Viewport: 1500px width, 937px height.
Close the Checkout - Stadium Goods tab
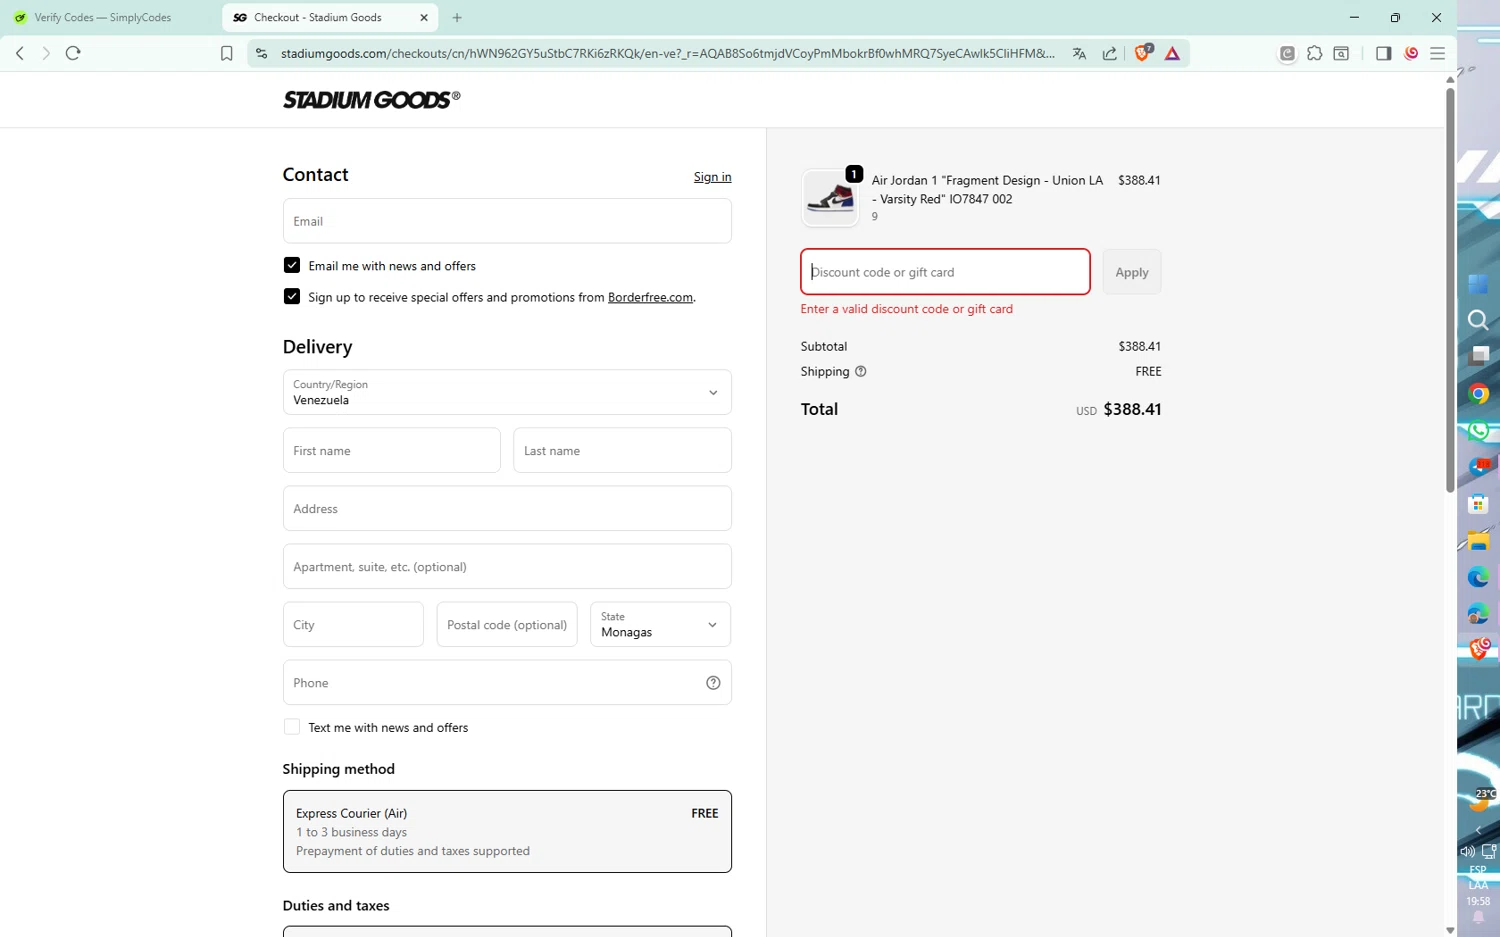coord(424,17)
